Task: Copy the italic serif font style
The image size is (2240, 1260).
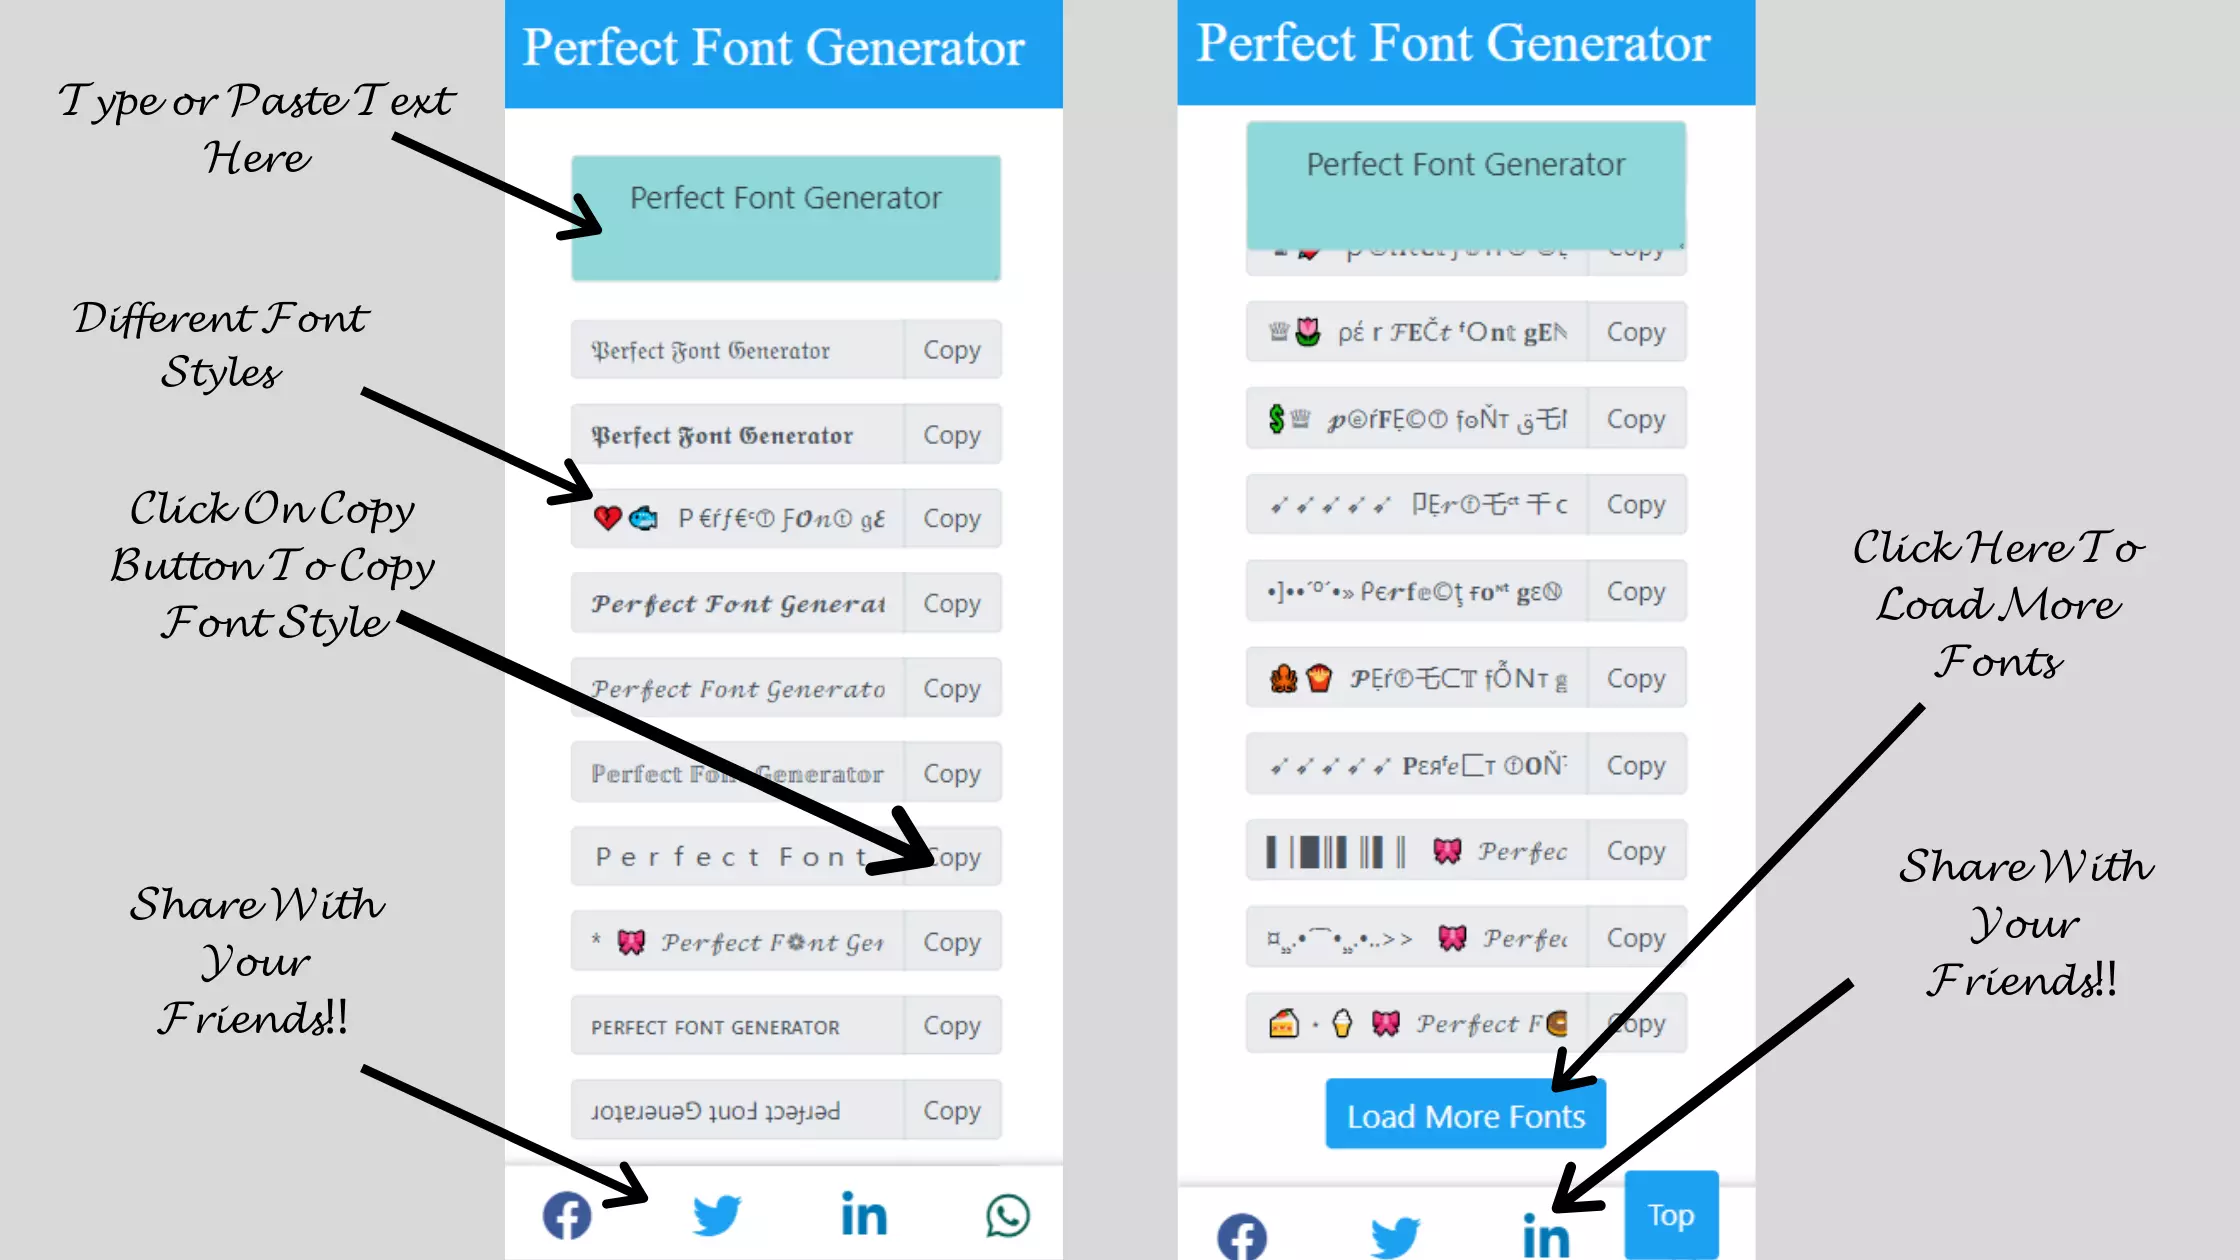Action: click(952, 688)
